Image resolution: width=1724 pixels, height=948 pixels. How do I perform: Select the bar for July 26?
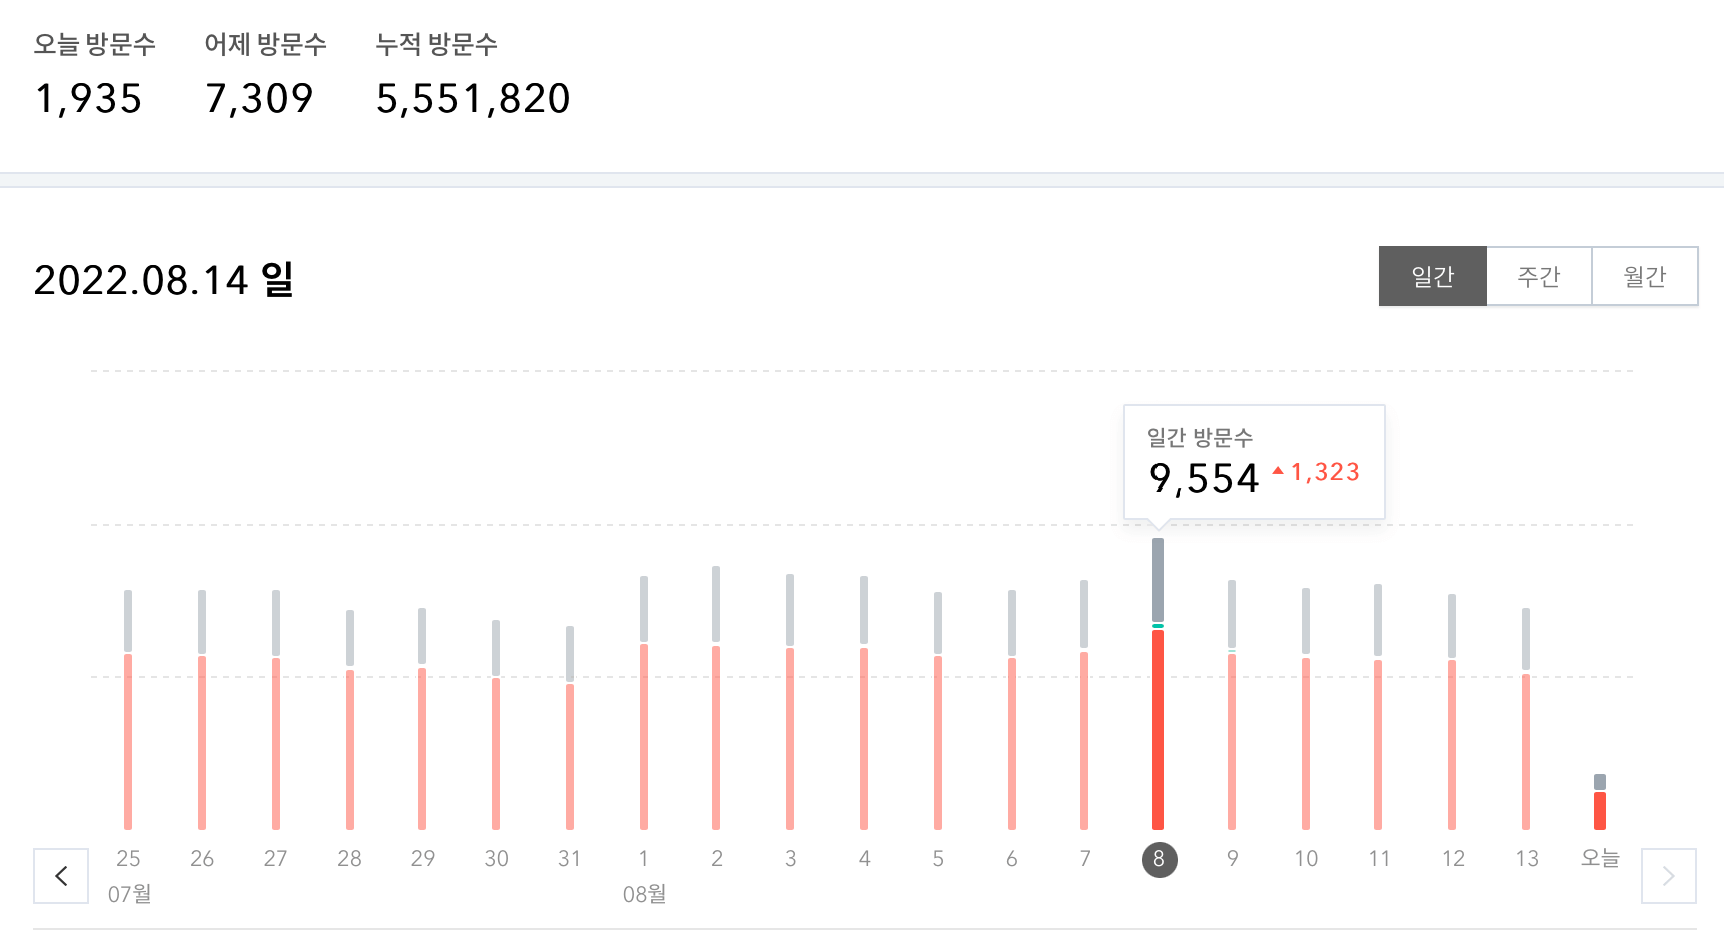tap(202, 710)
